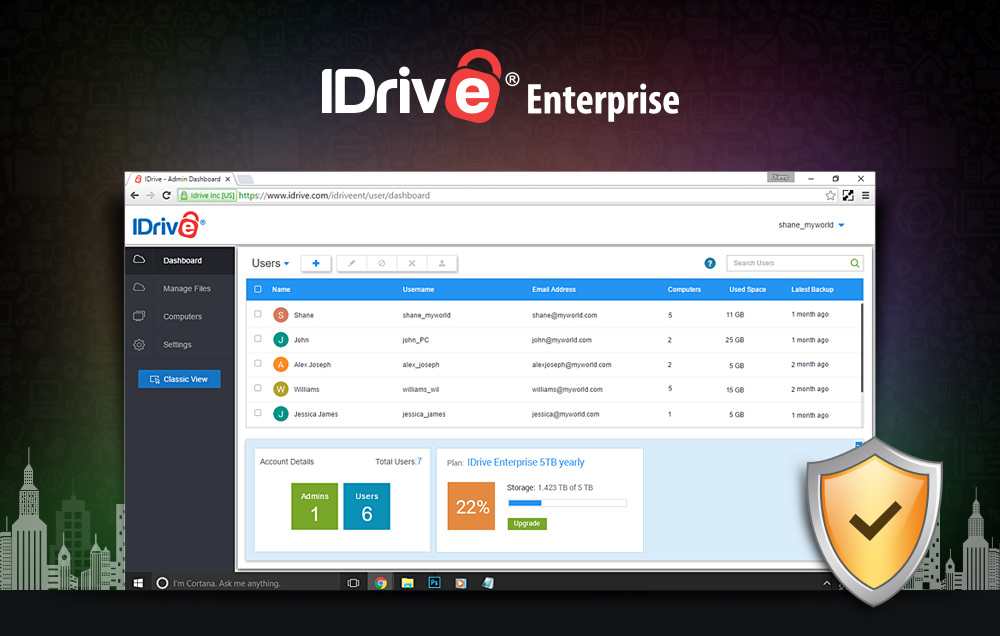Open the Users dropdown above the table
1000x636 pixels.
click(268, 263)
